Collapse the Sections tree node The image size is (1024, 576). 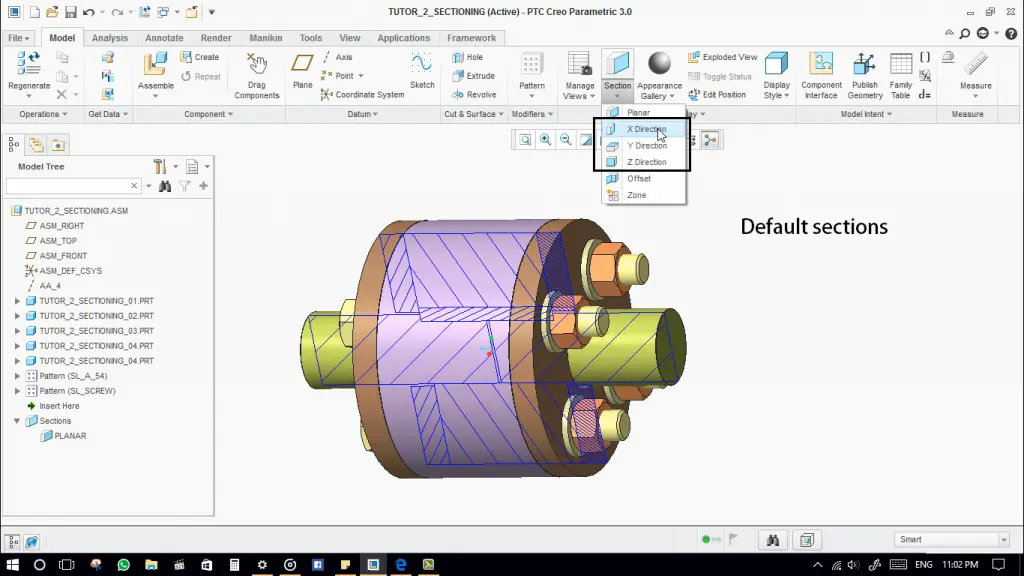(x=17, y=421)
